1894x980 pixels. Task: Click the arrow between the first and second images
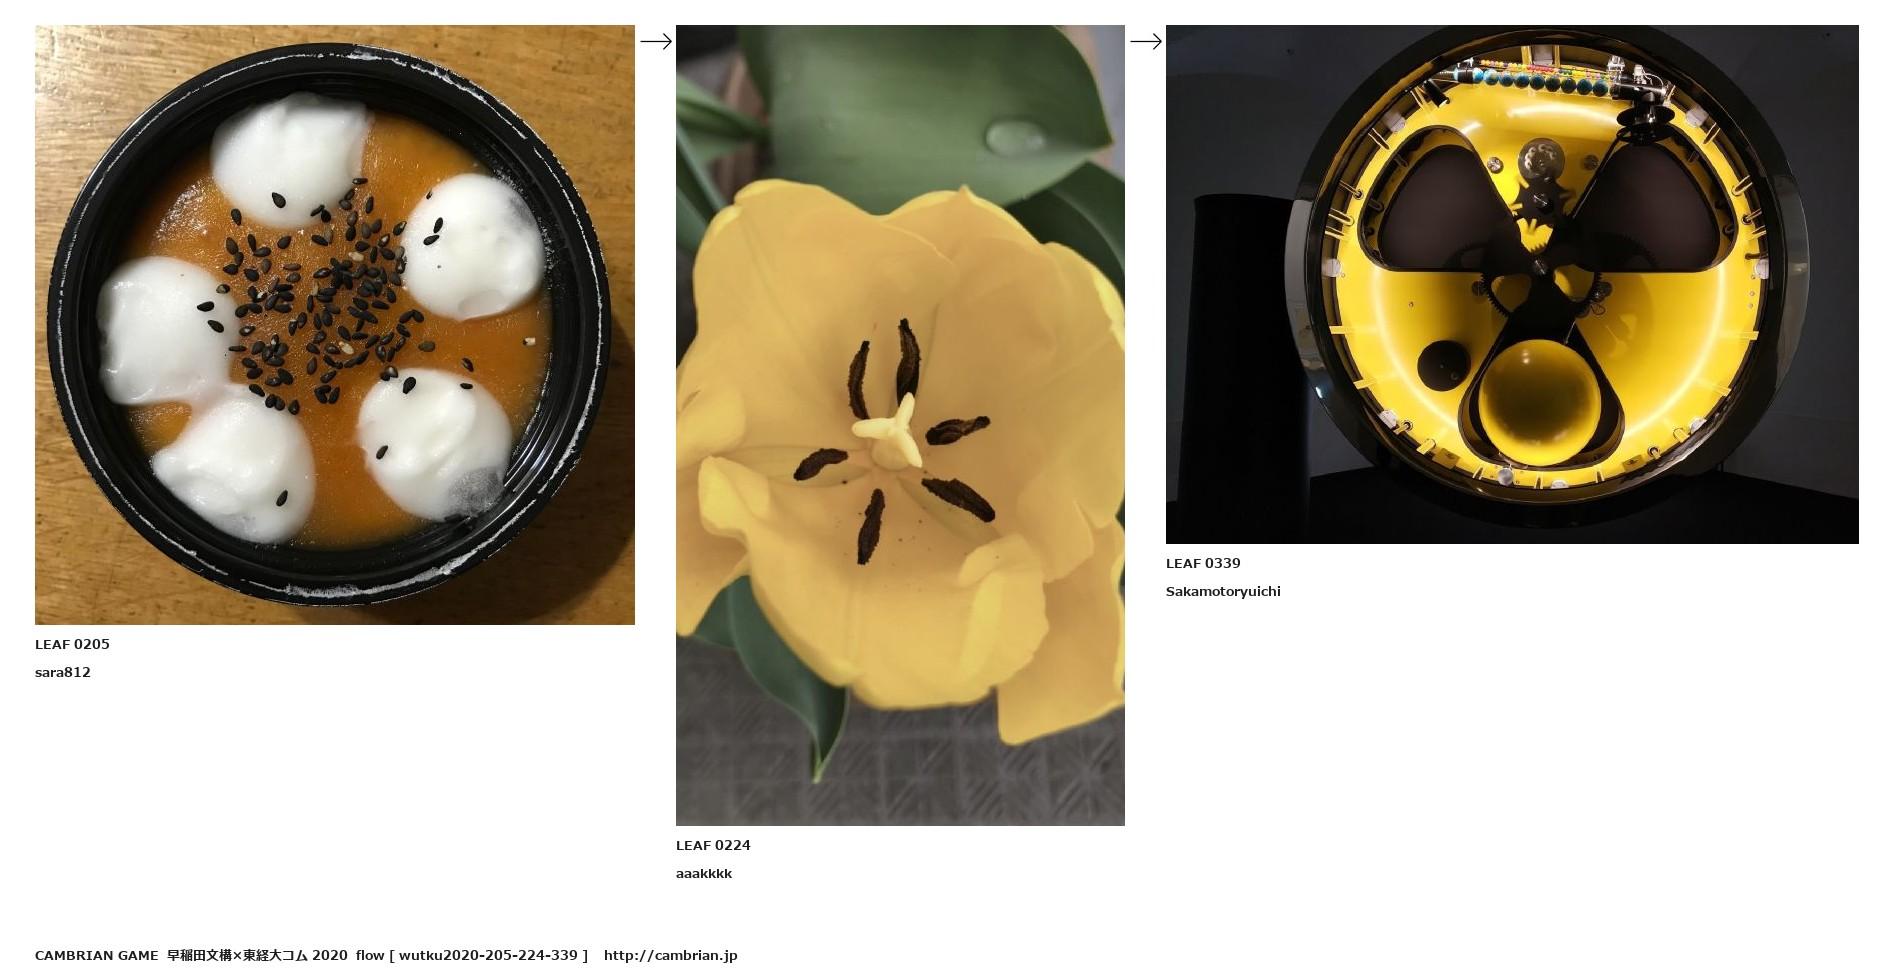click(x=655, y=41)
